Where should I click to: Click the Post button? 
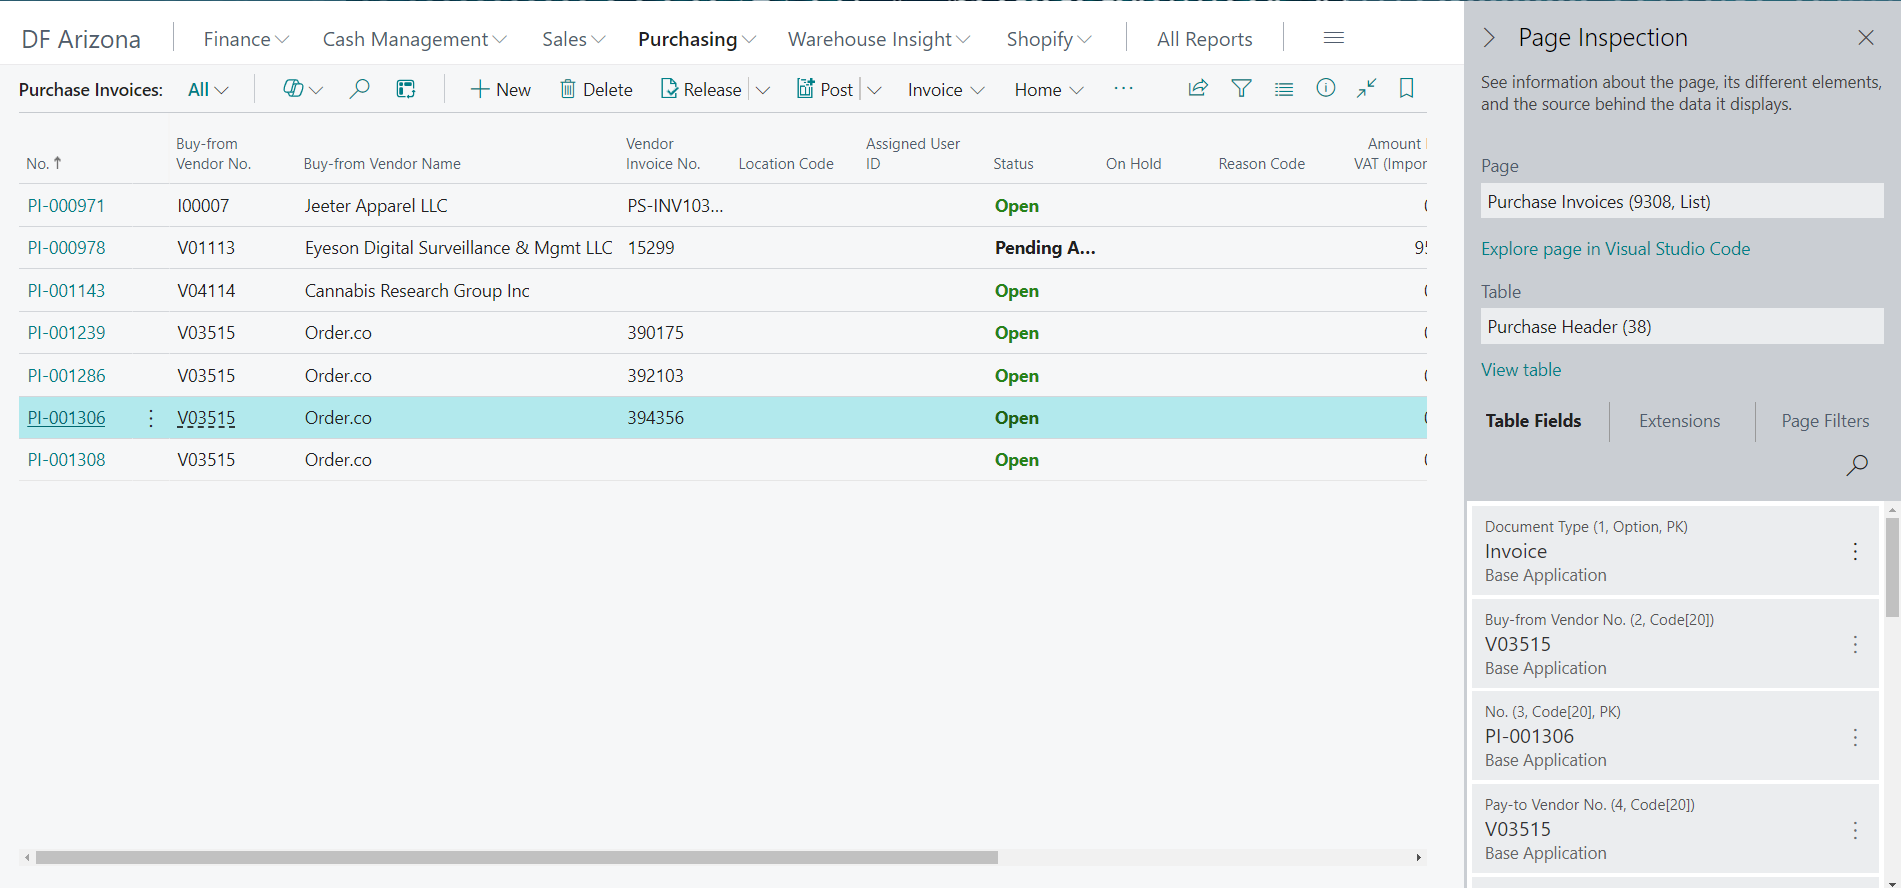825,90
